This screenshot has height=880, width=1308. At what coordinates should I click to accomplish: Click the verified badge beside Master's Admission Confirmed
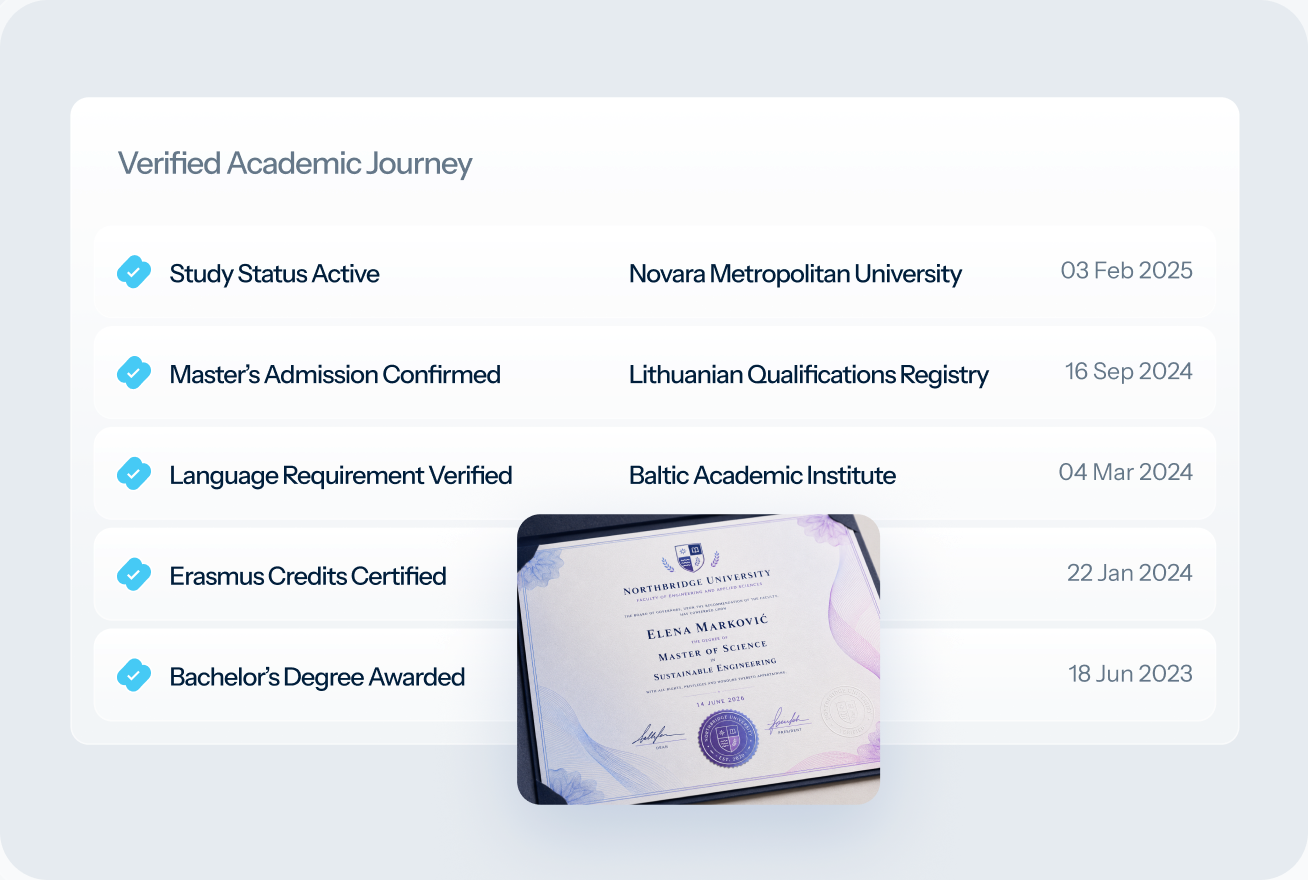click(134, 373)
